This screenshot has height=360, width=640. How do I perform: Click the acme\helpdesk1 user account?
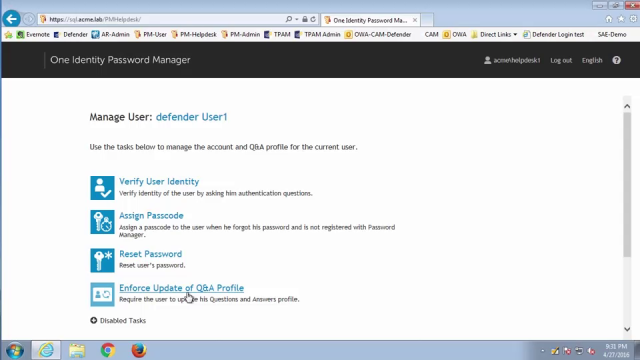coord(512,60)
